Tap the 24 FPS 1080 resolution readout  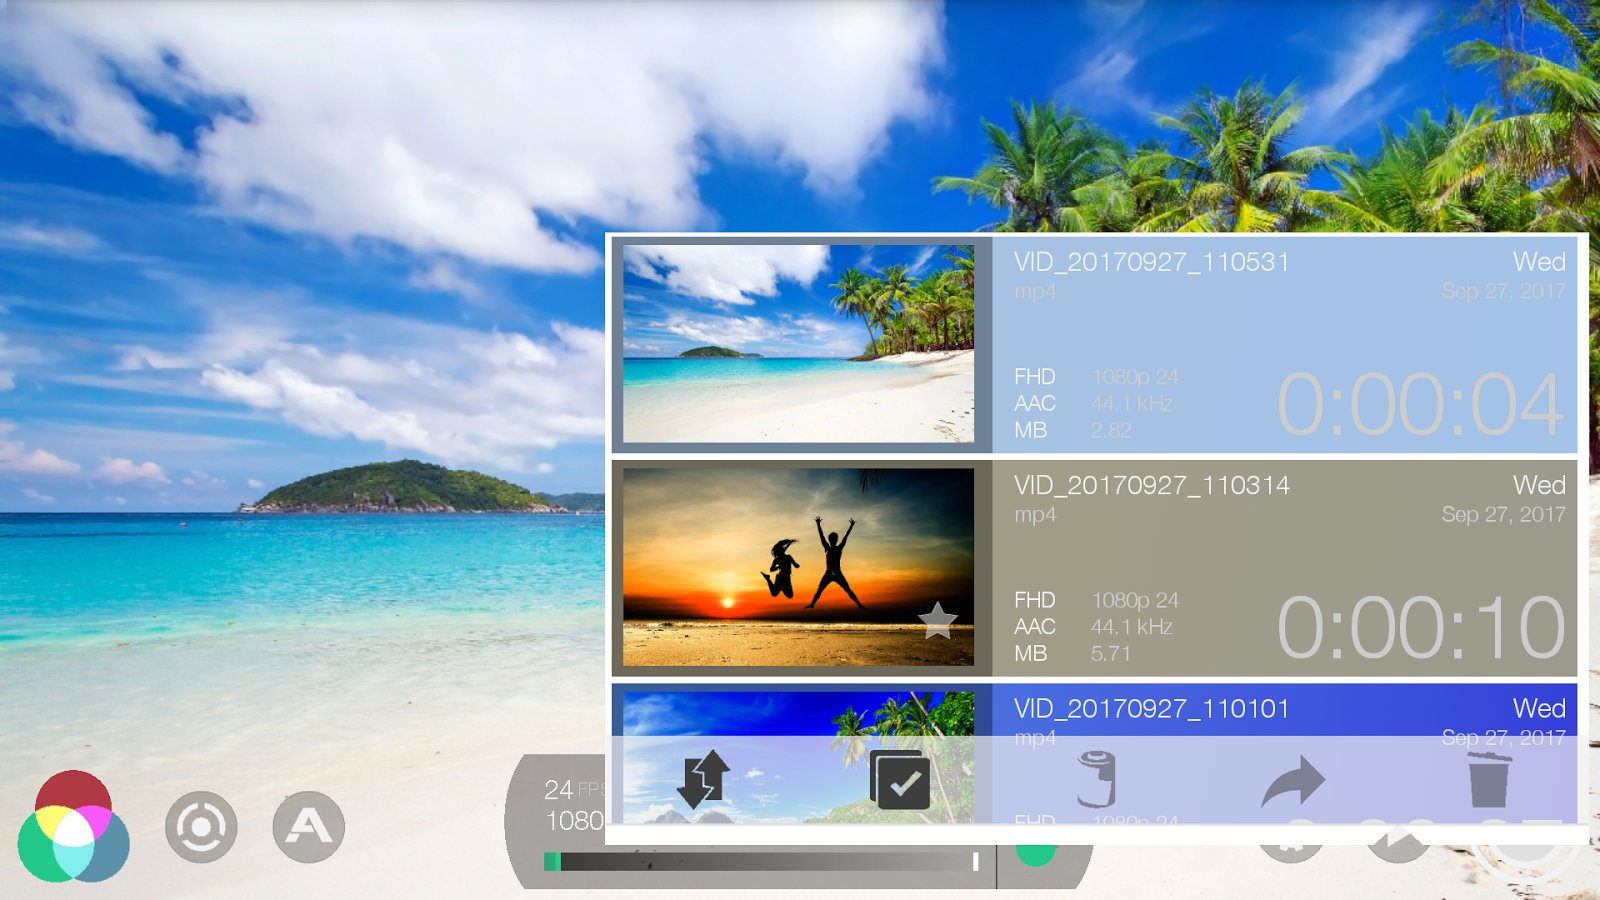coord(574,805)
